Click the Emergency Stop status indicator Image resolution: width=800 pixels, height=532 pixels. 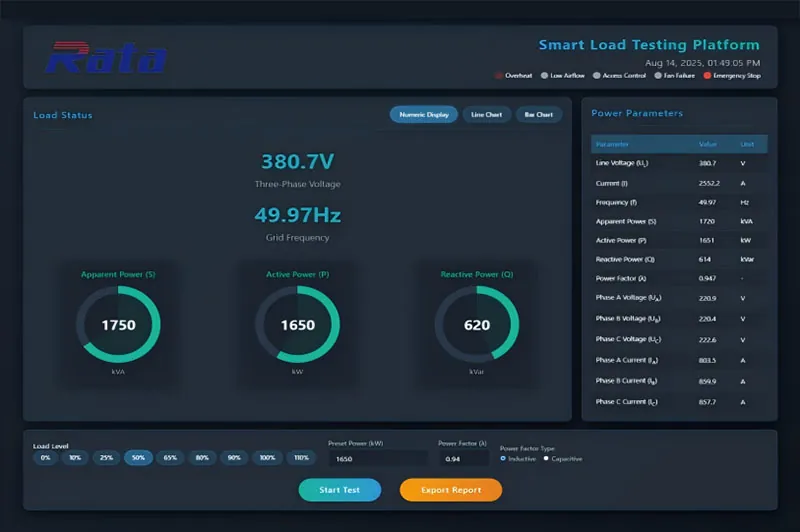click(x=732, y=75)
